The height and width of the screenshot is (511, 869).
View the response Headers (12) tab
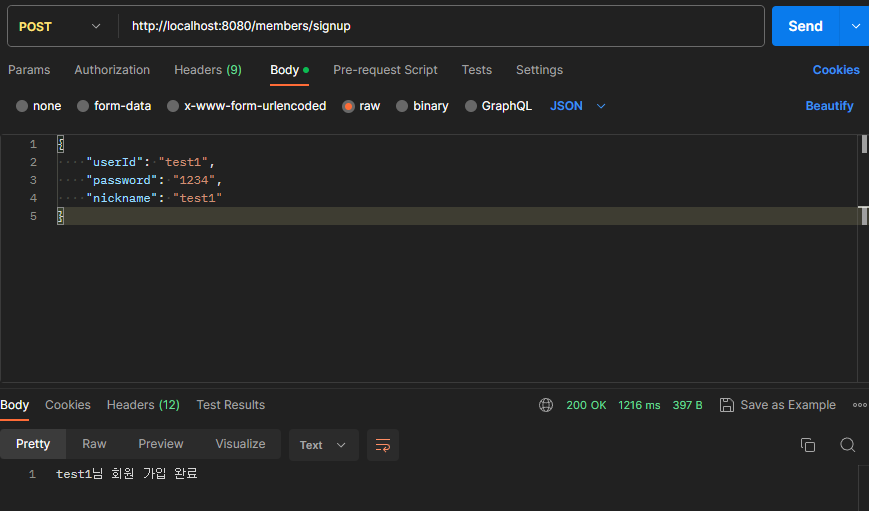(x=143, y=405)
